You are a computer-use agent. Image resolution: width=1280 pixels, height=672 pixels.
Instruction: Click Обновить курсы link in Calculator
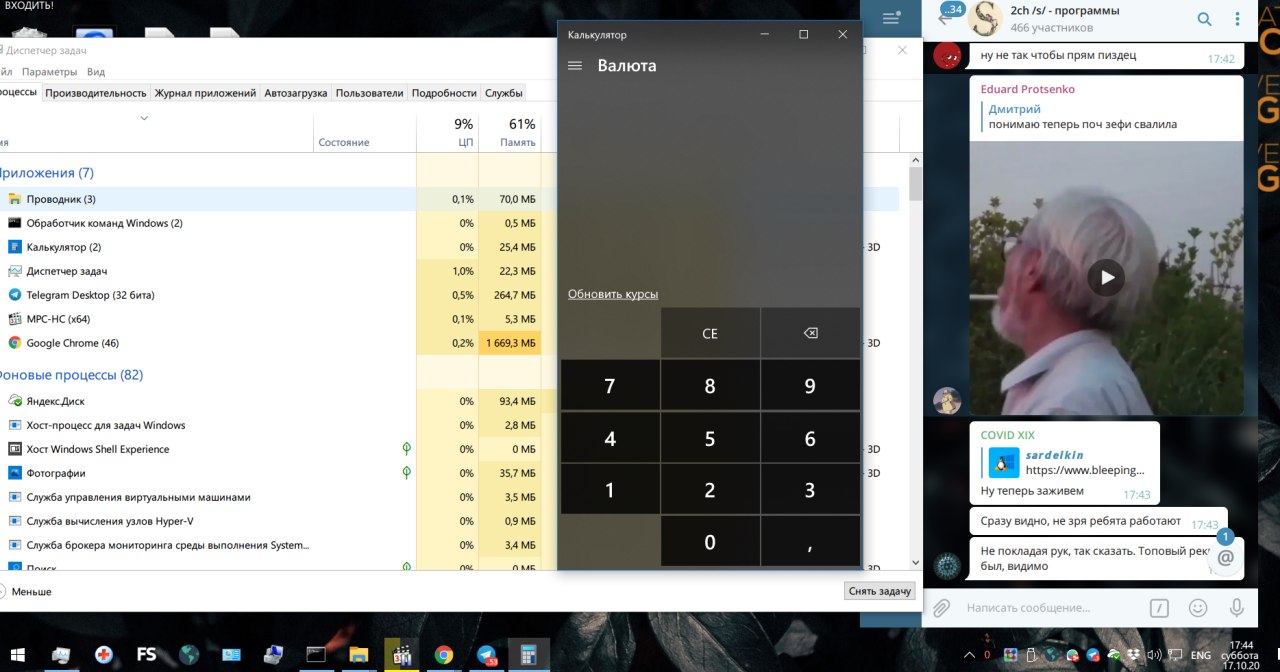click(x=613, y=294)
